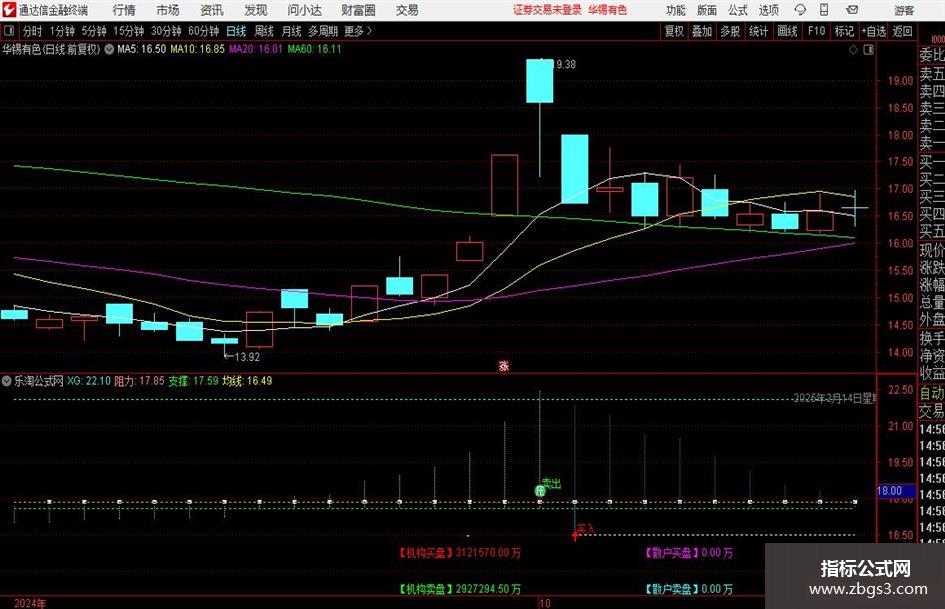
Task: Click the 散户买盘 0.00万 text
Action: (x=689, y=553)
